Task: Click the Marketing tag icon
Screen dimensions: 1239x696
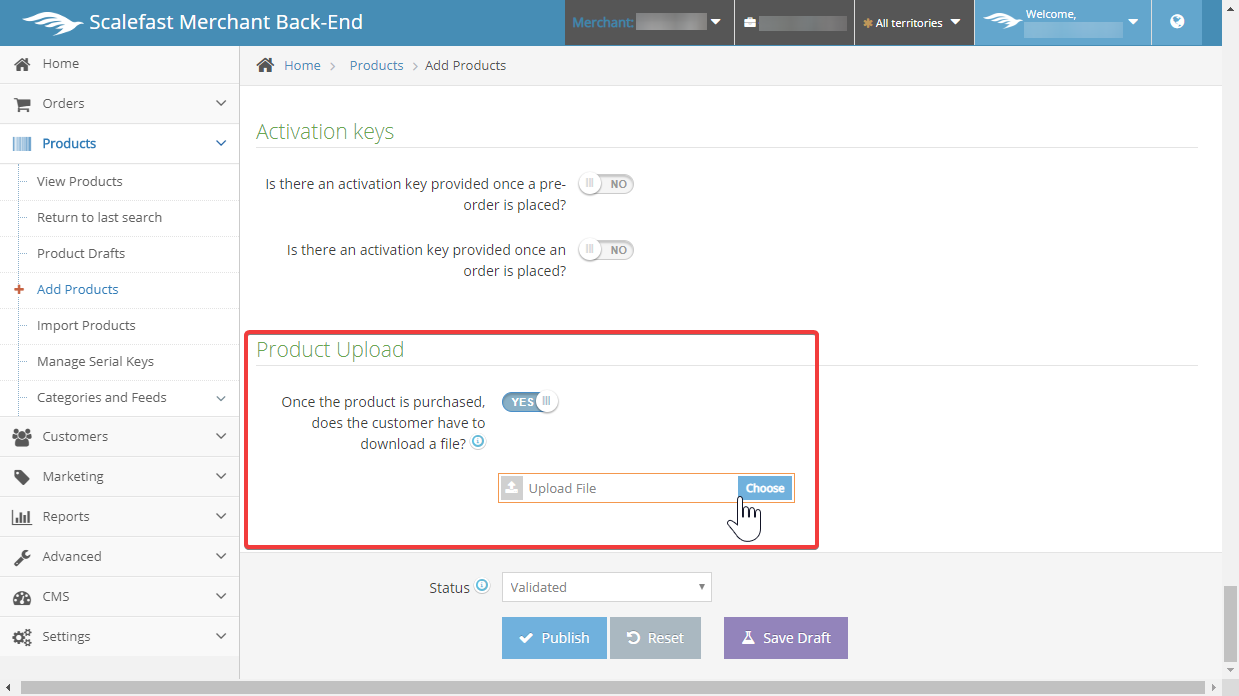Action: (21, 477)
